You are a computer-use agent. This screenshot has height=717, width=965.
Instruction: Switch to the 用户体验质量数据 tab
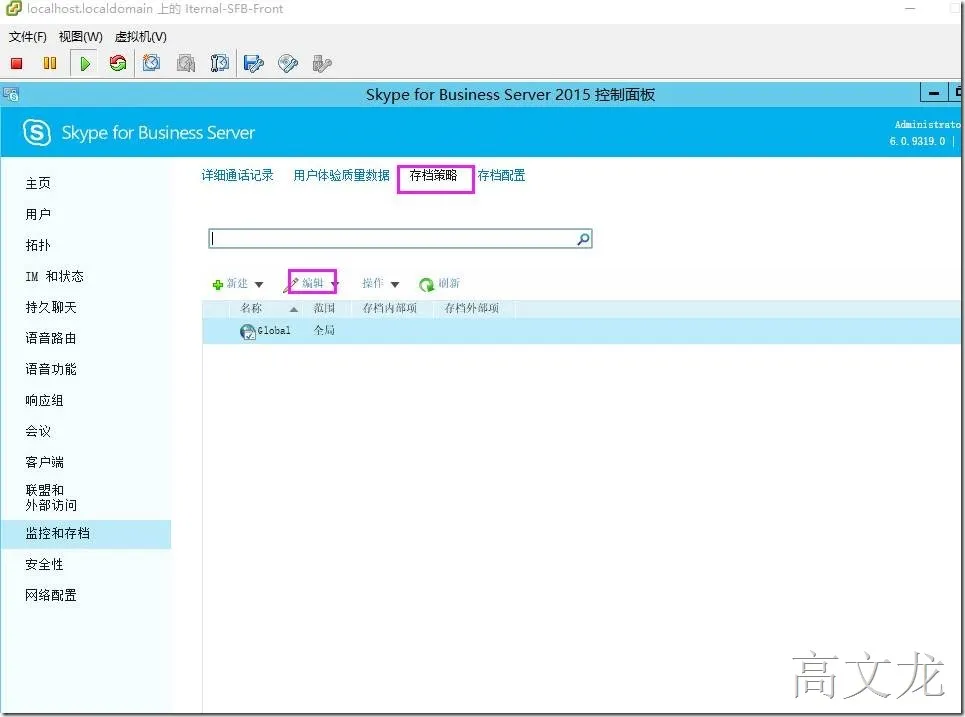[x=342, y=175]
